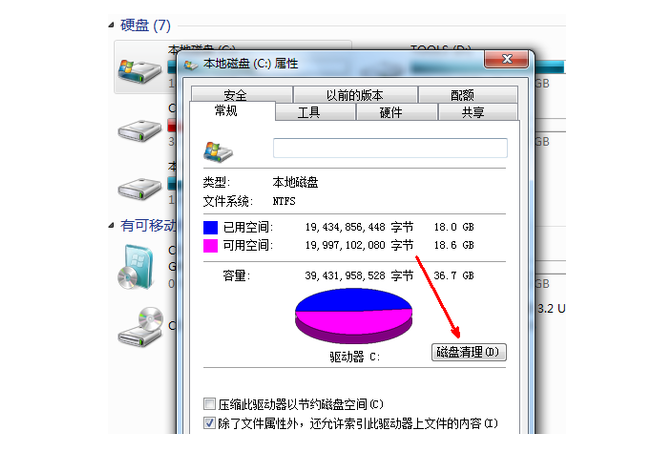Uncheck the allow file content indexing checkbox

click(x=209, y=423)
